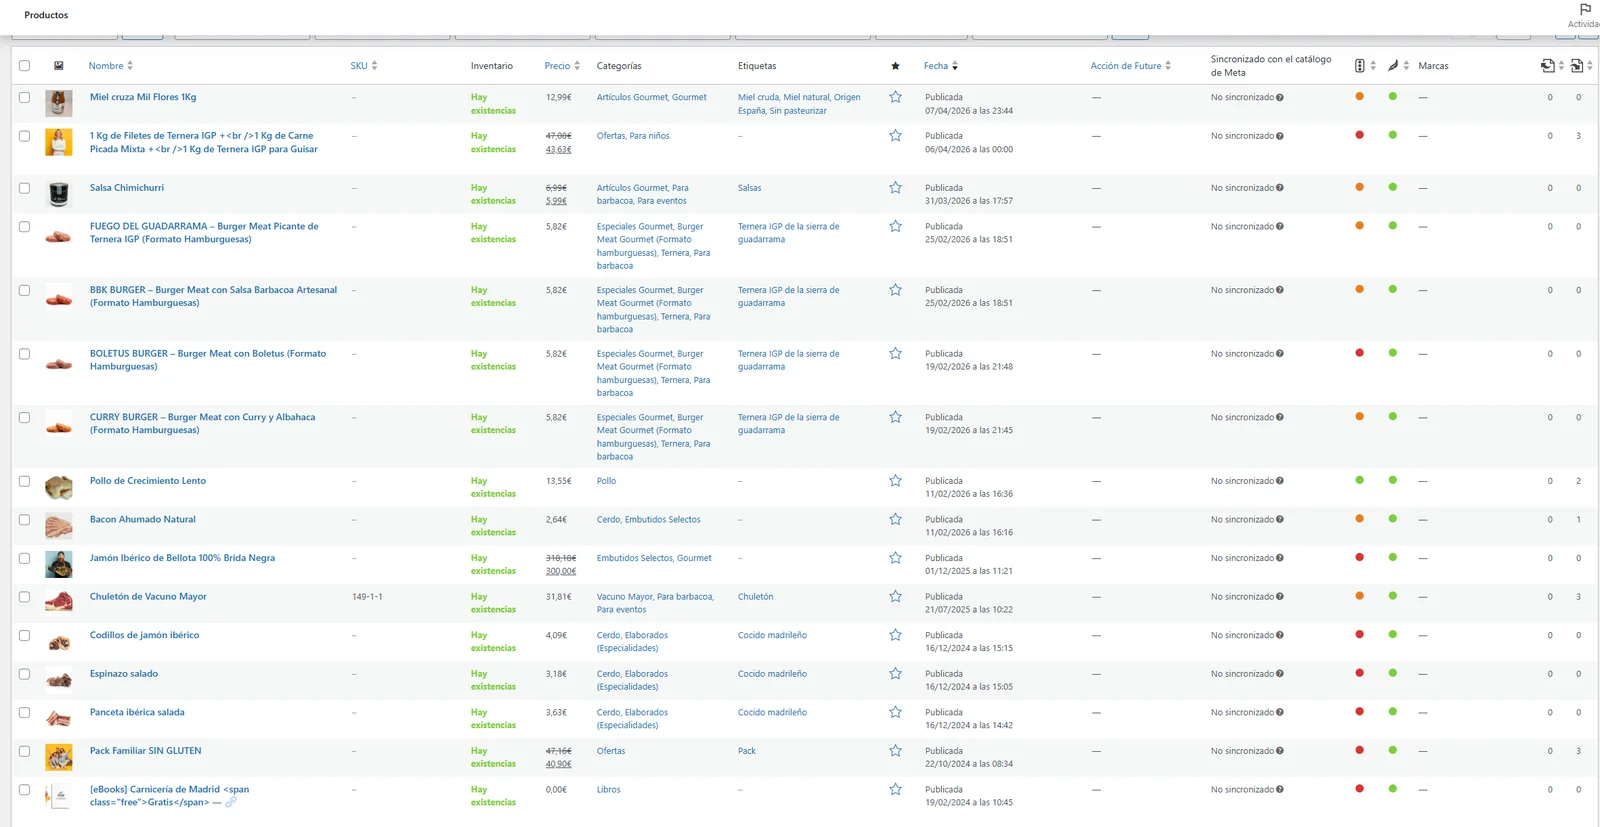Open the Pack Familiar SIN GLUTEN thumbnail
The image size is (1600, 827).
59,757
